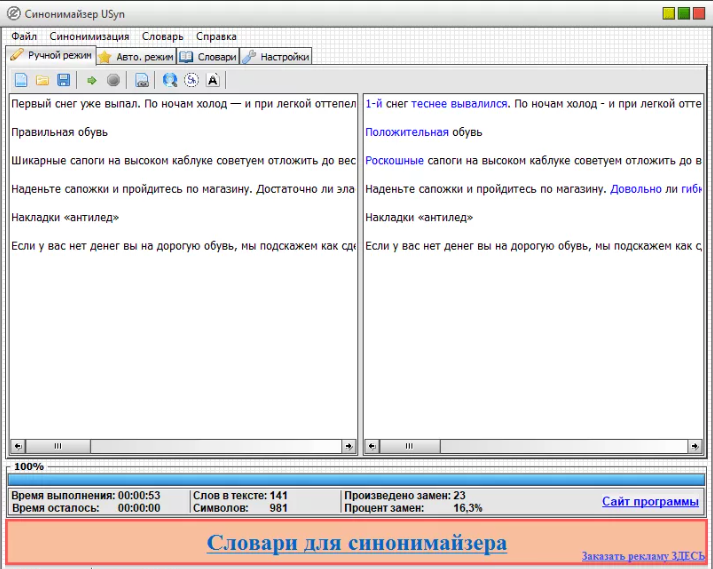
Task: Follow the Сайт программы link
Action: click(x=650, y=502)
